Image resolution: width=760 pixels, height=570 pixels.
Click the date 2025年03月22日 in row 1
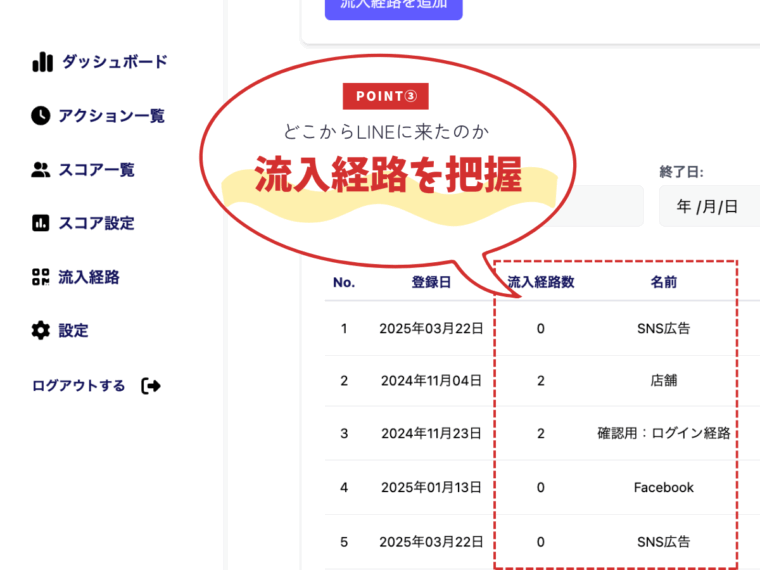tap(431, 329)
